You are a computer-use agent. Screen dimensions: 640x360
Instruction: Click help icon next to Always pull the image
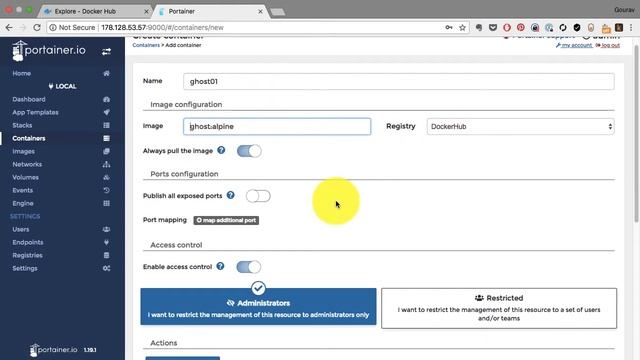pyautogui.click(x=221, y=150)
